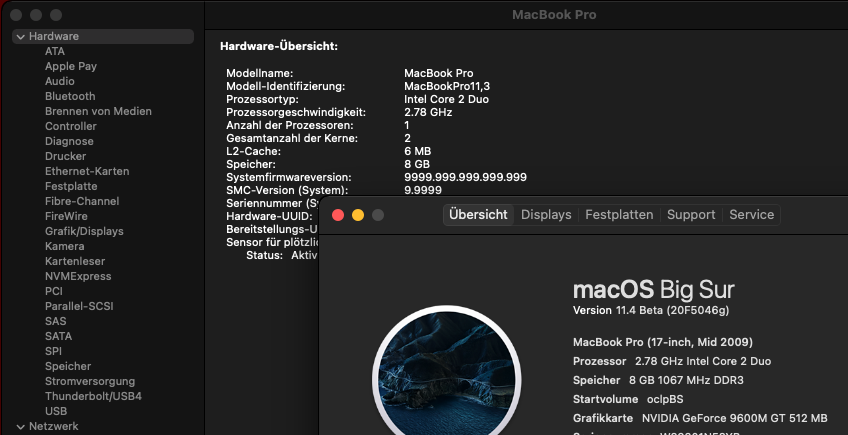Image resolution: width=848 pixels, height=435 pixels.
Task: Open the Festplatten tab
Action: pos(619,215)
